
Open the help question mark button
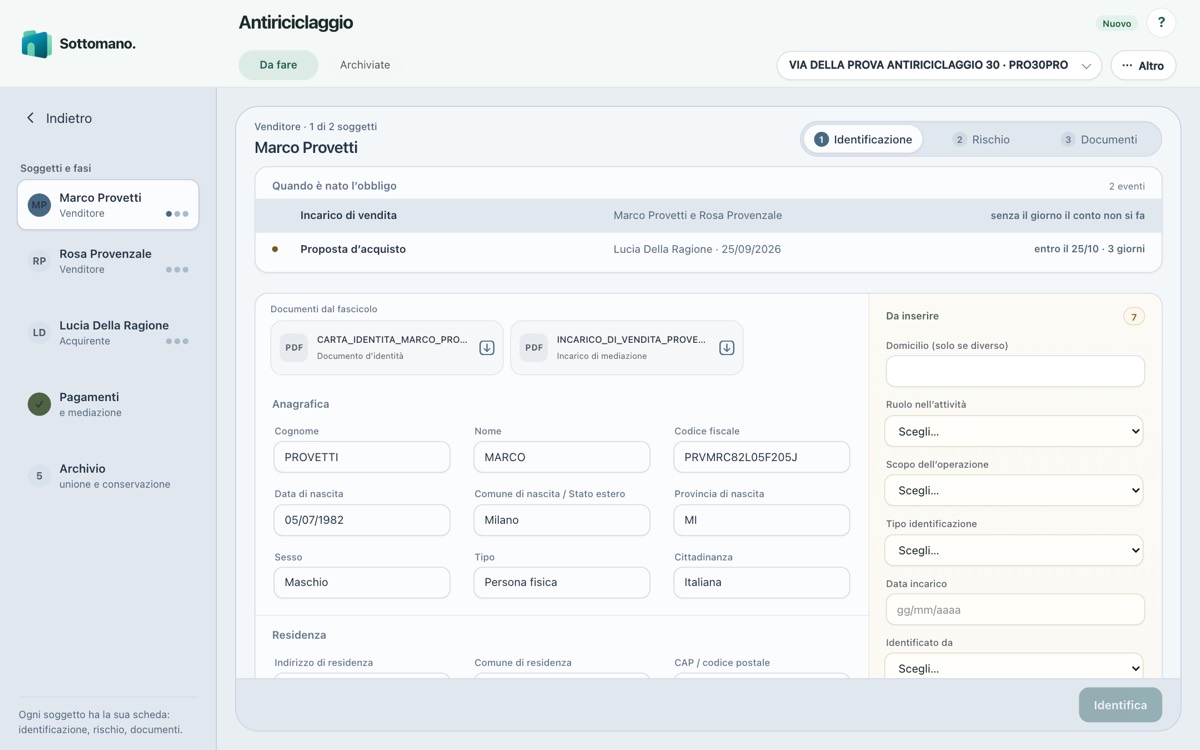coord(1161,23)
